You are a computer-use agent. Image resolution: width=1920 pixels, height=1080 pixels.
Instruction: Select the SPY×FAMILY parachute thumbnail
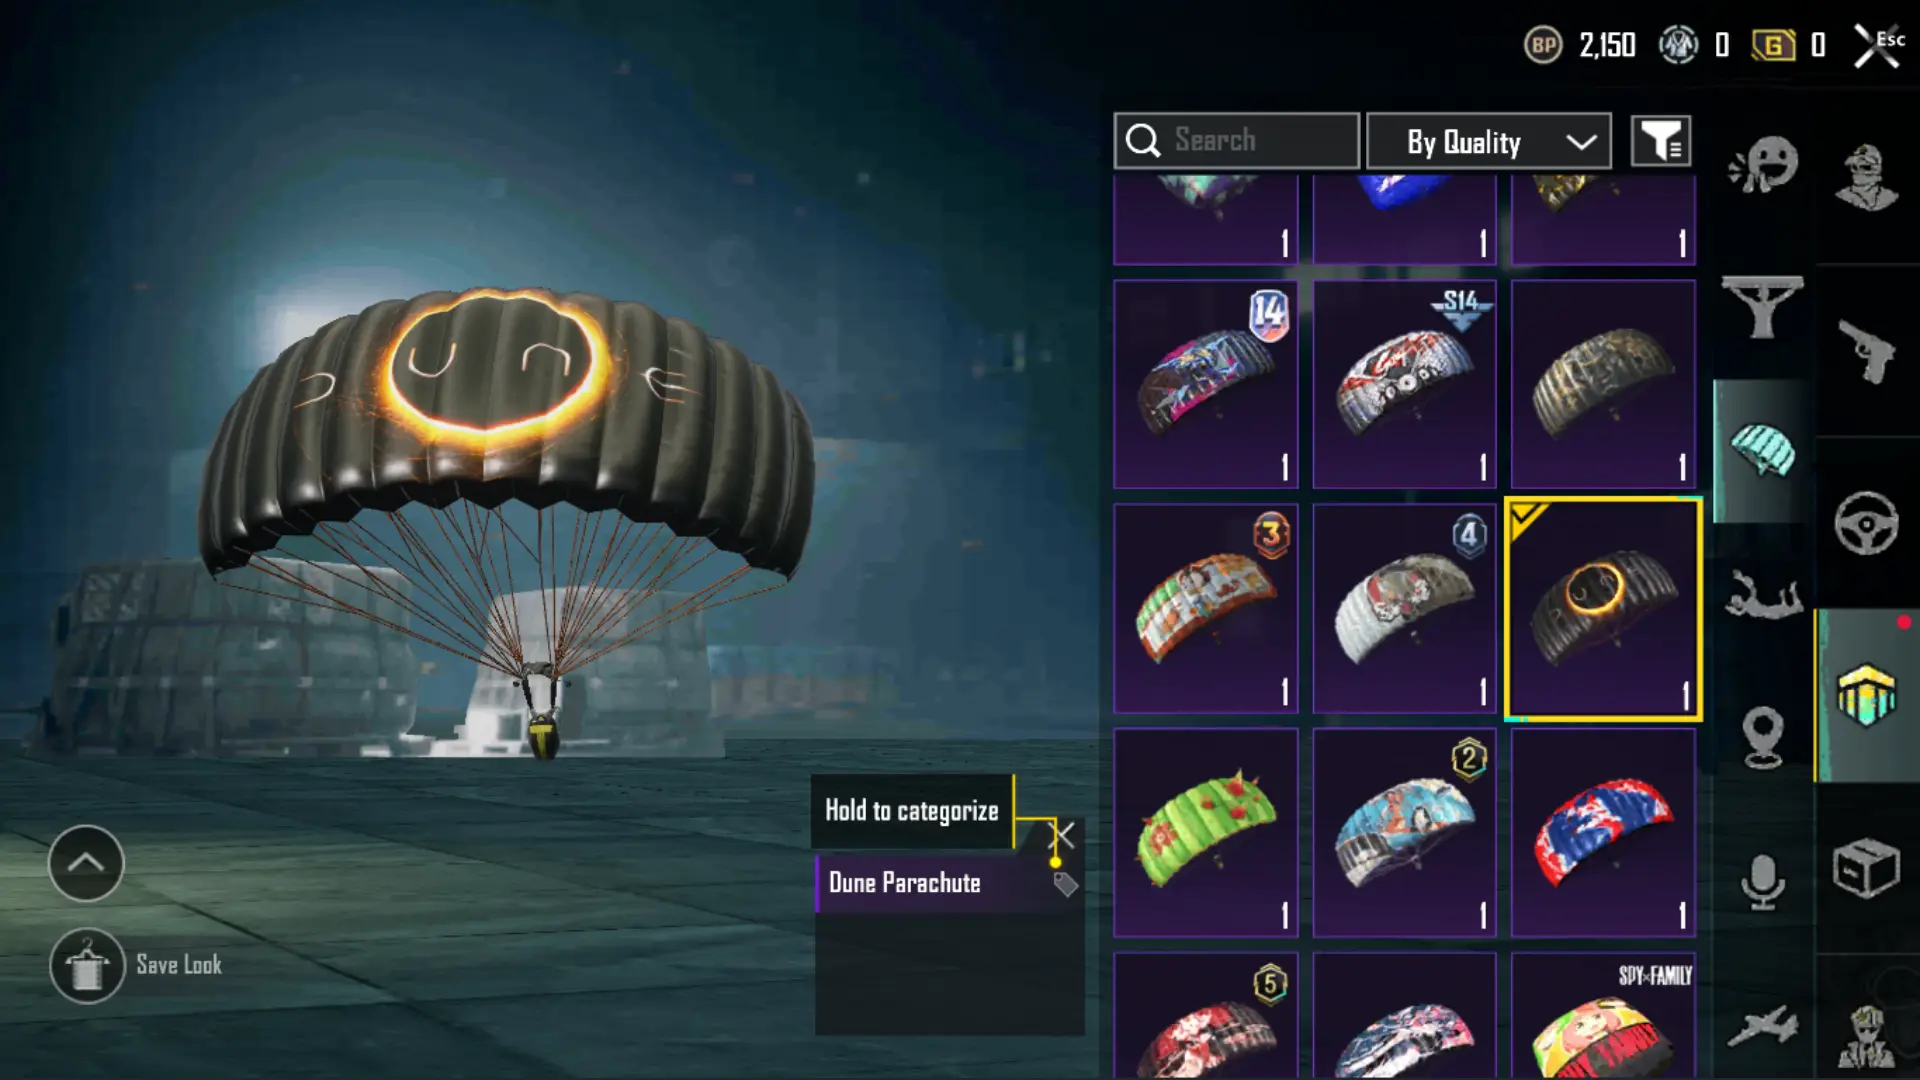pyautogui.click(x=1603, y=1015)
